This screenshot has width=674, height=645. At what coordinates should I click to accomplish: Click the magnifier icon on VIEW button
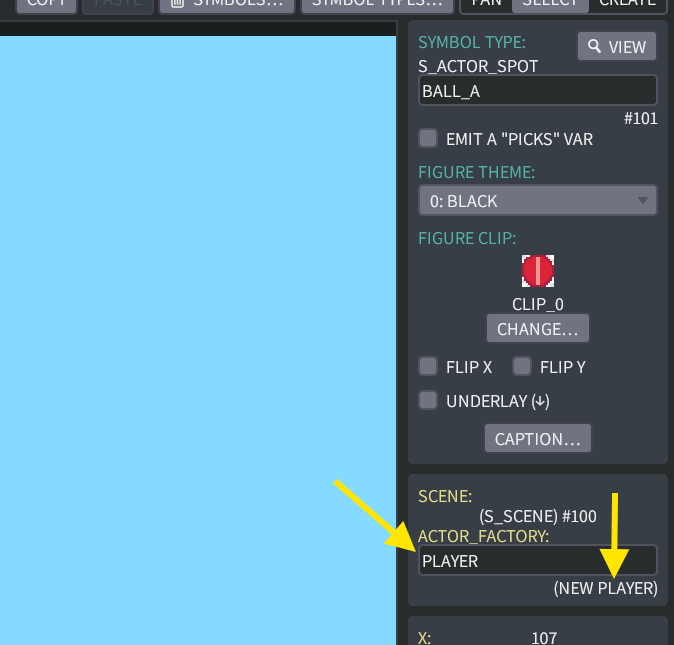tap(594, 46)
